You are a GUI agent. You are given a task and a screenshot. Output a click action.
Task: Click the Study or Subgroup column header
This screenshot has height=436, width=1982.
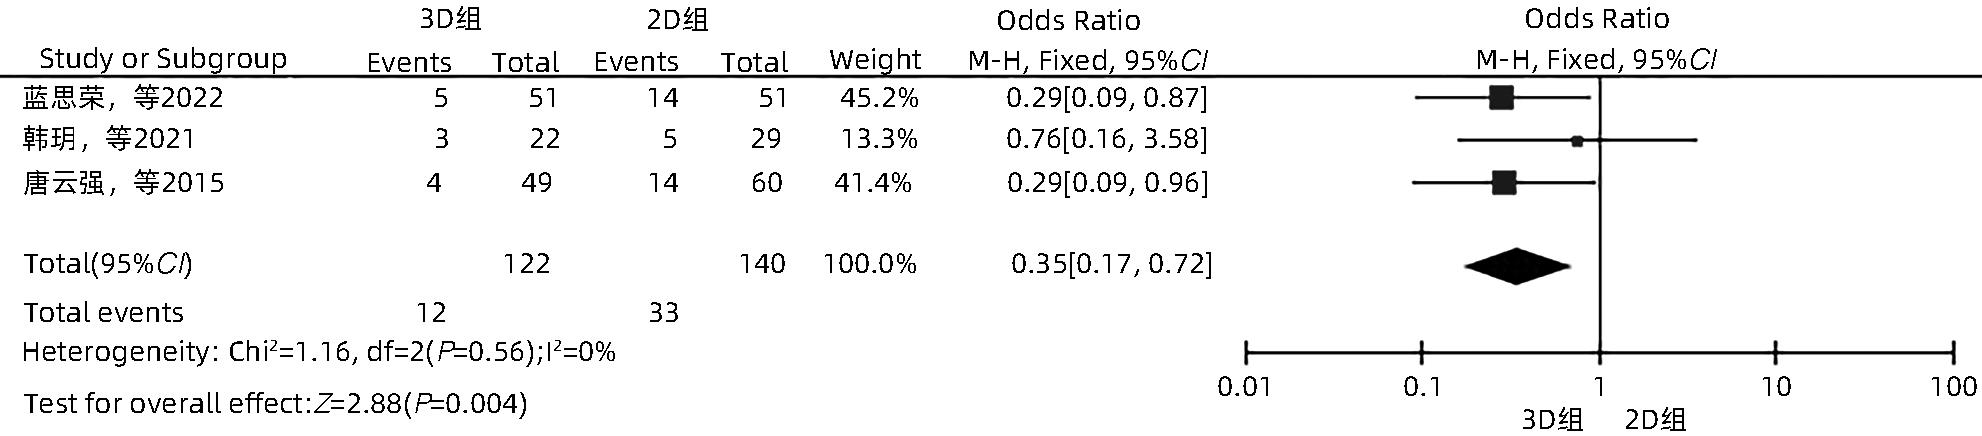click(163, 59)
